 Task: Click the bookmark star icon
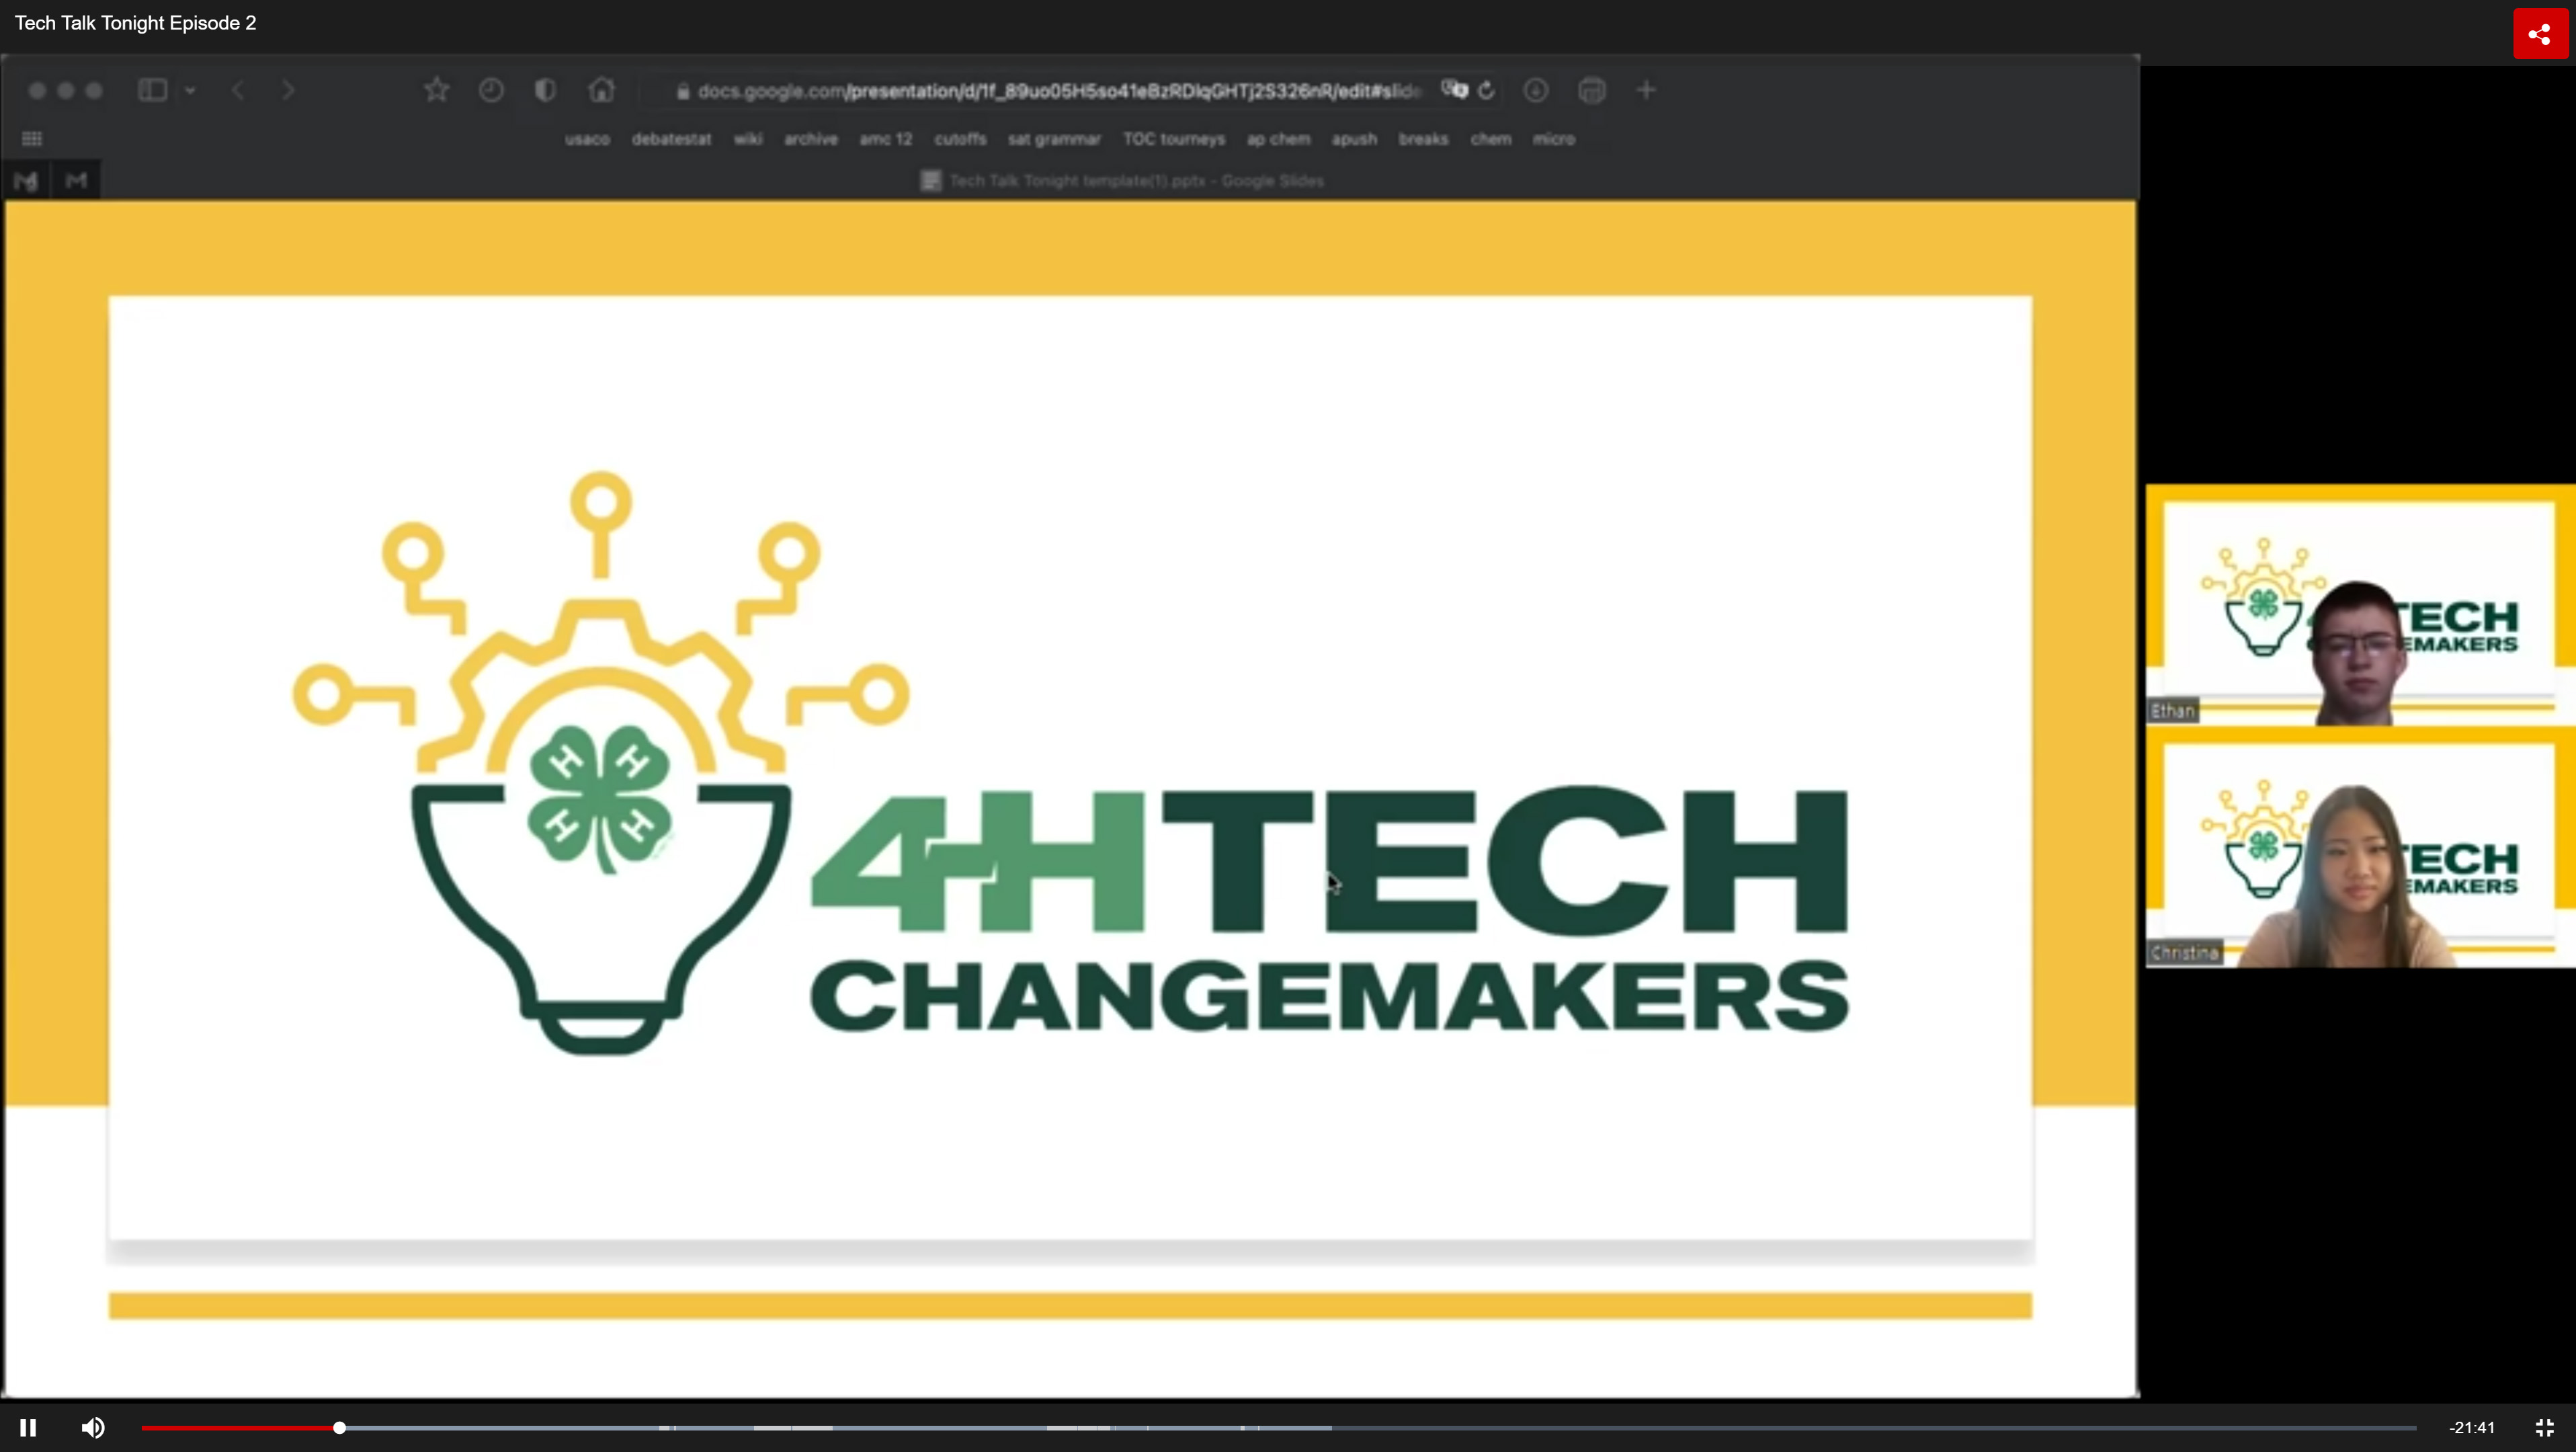click(x=436, y=90)
